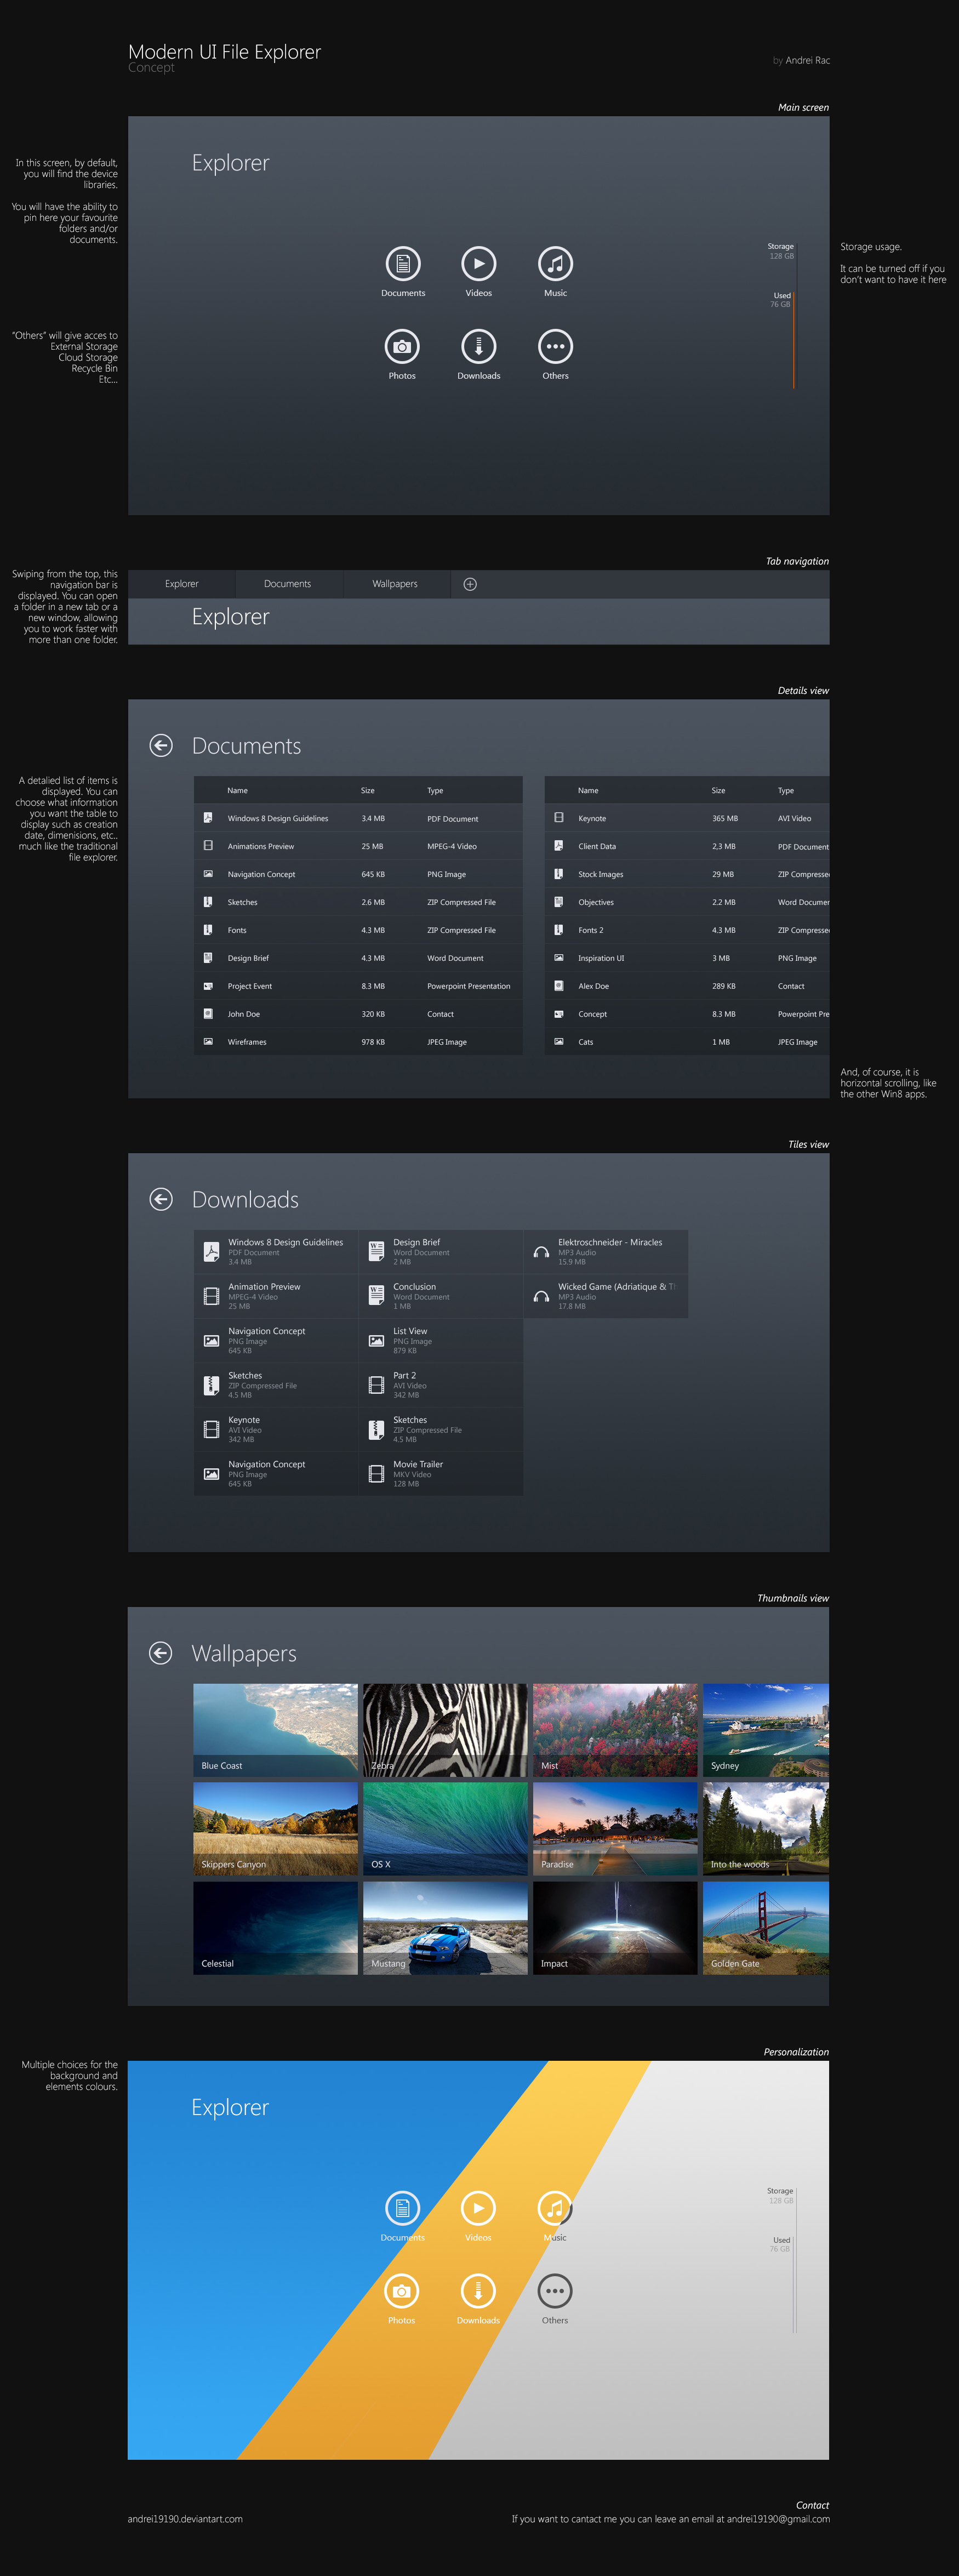Open Windows 8 Design Guidelines PDF document
Screen dimensions: 959x2576
(278, 818)
